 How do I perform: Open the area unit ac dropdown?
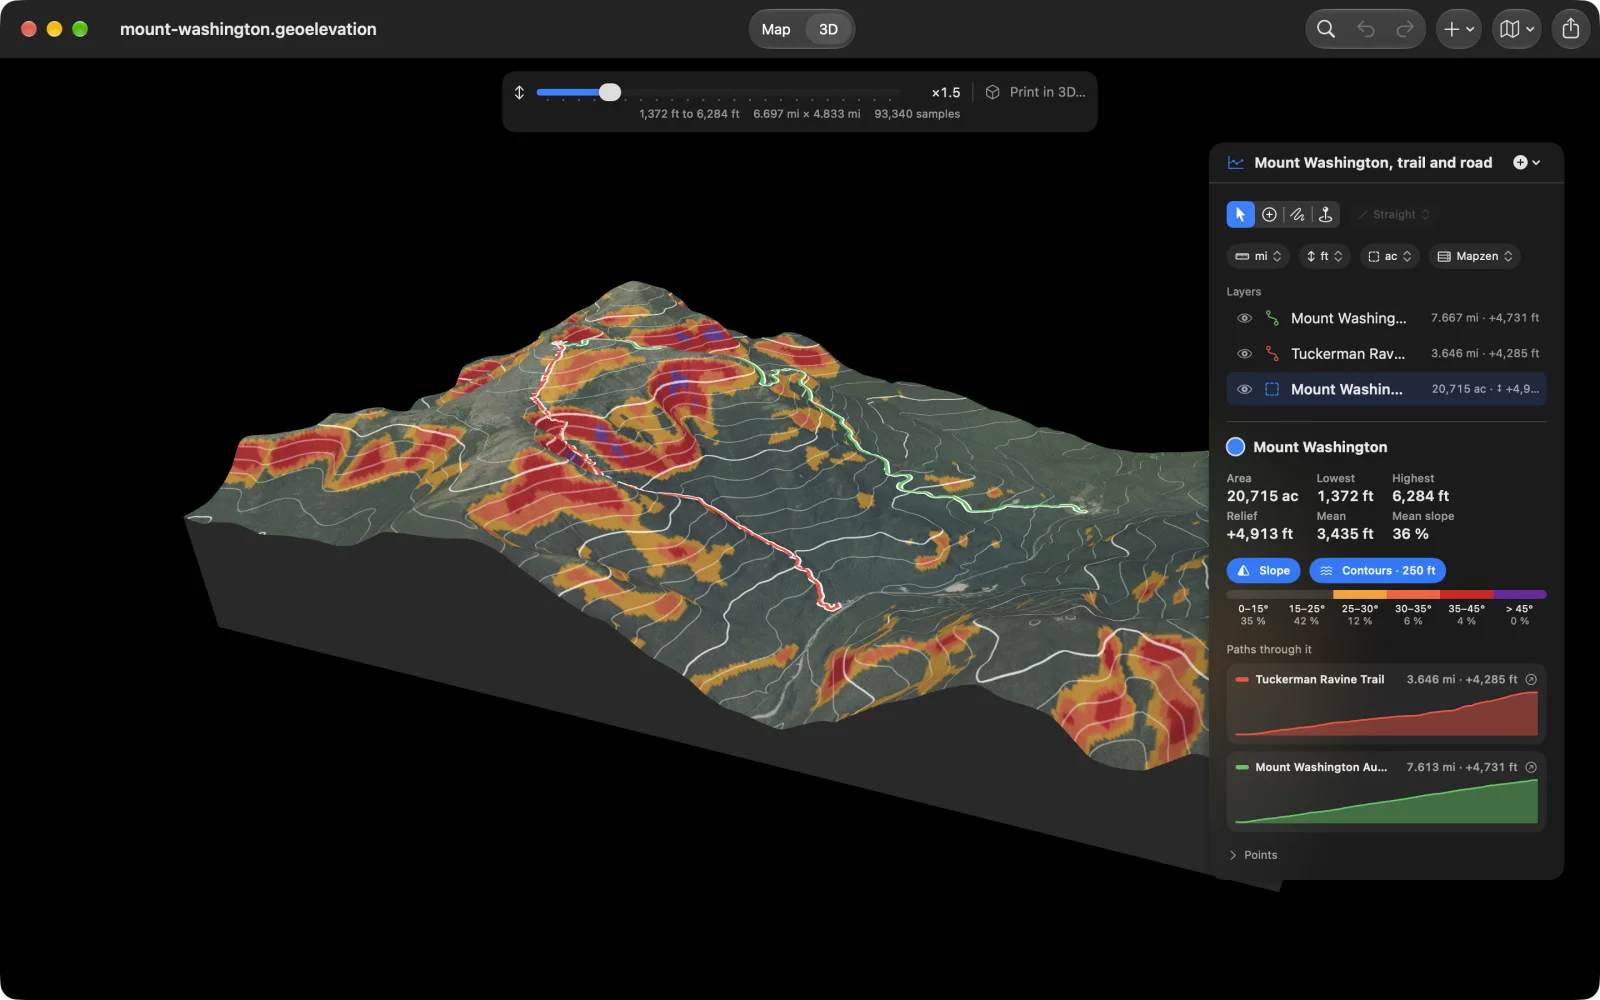coord(1390,256)
